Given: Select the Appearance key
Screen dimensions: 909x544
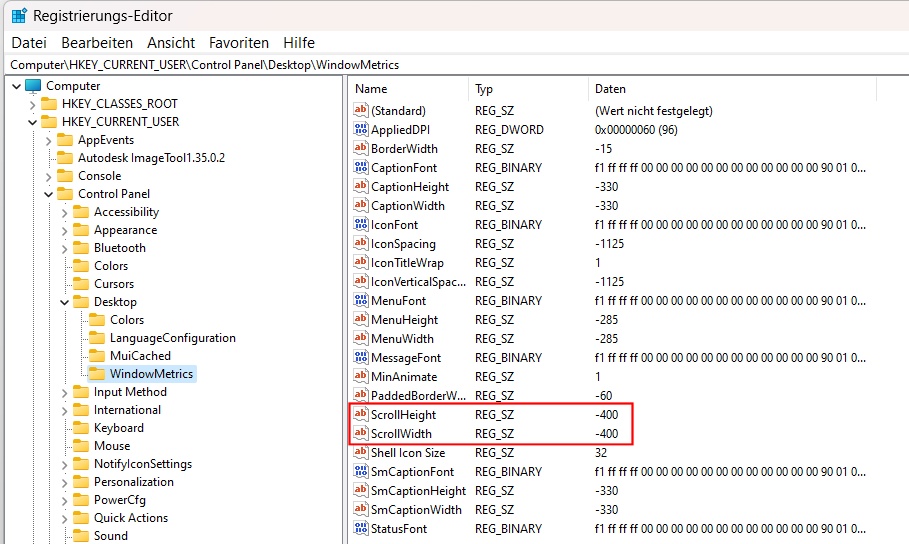Looking at the screenshot, I should pos(125,230).
